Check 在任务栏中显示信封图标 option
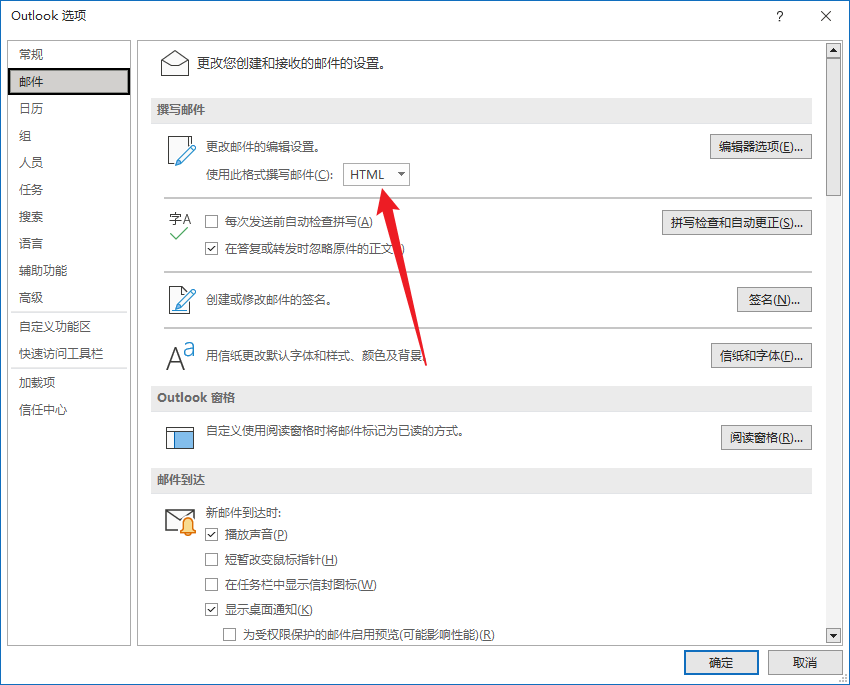850x685 pixels. 211,585
